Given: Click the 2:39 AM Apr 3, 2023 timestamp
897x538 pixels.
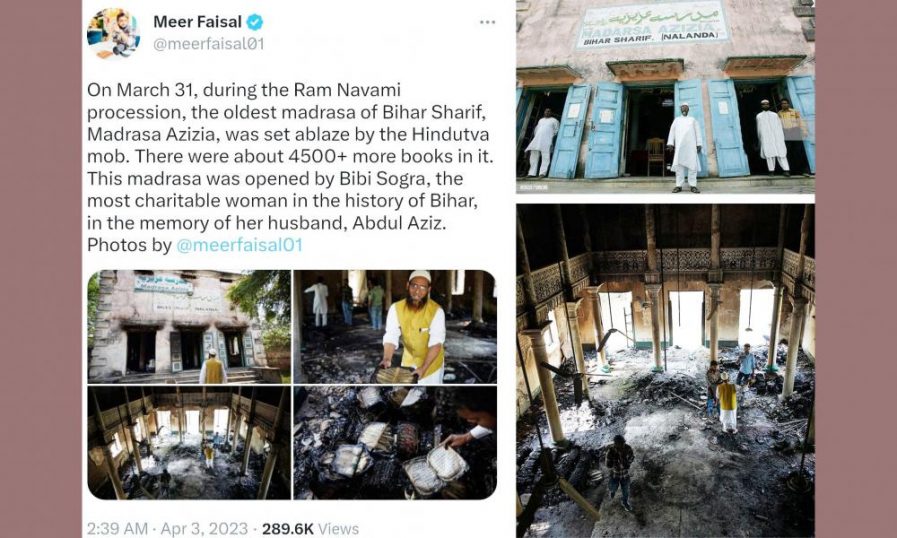Looking at the screenshot, I should (x=167, y=528).
